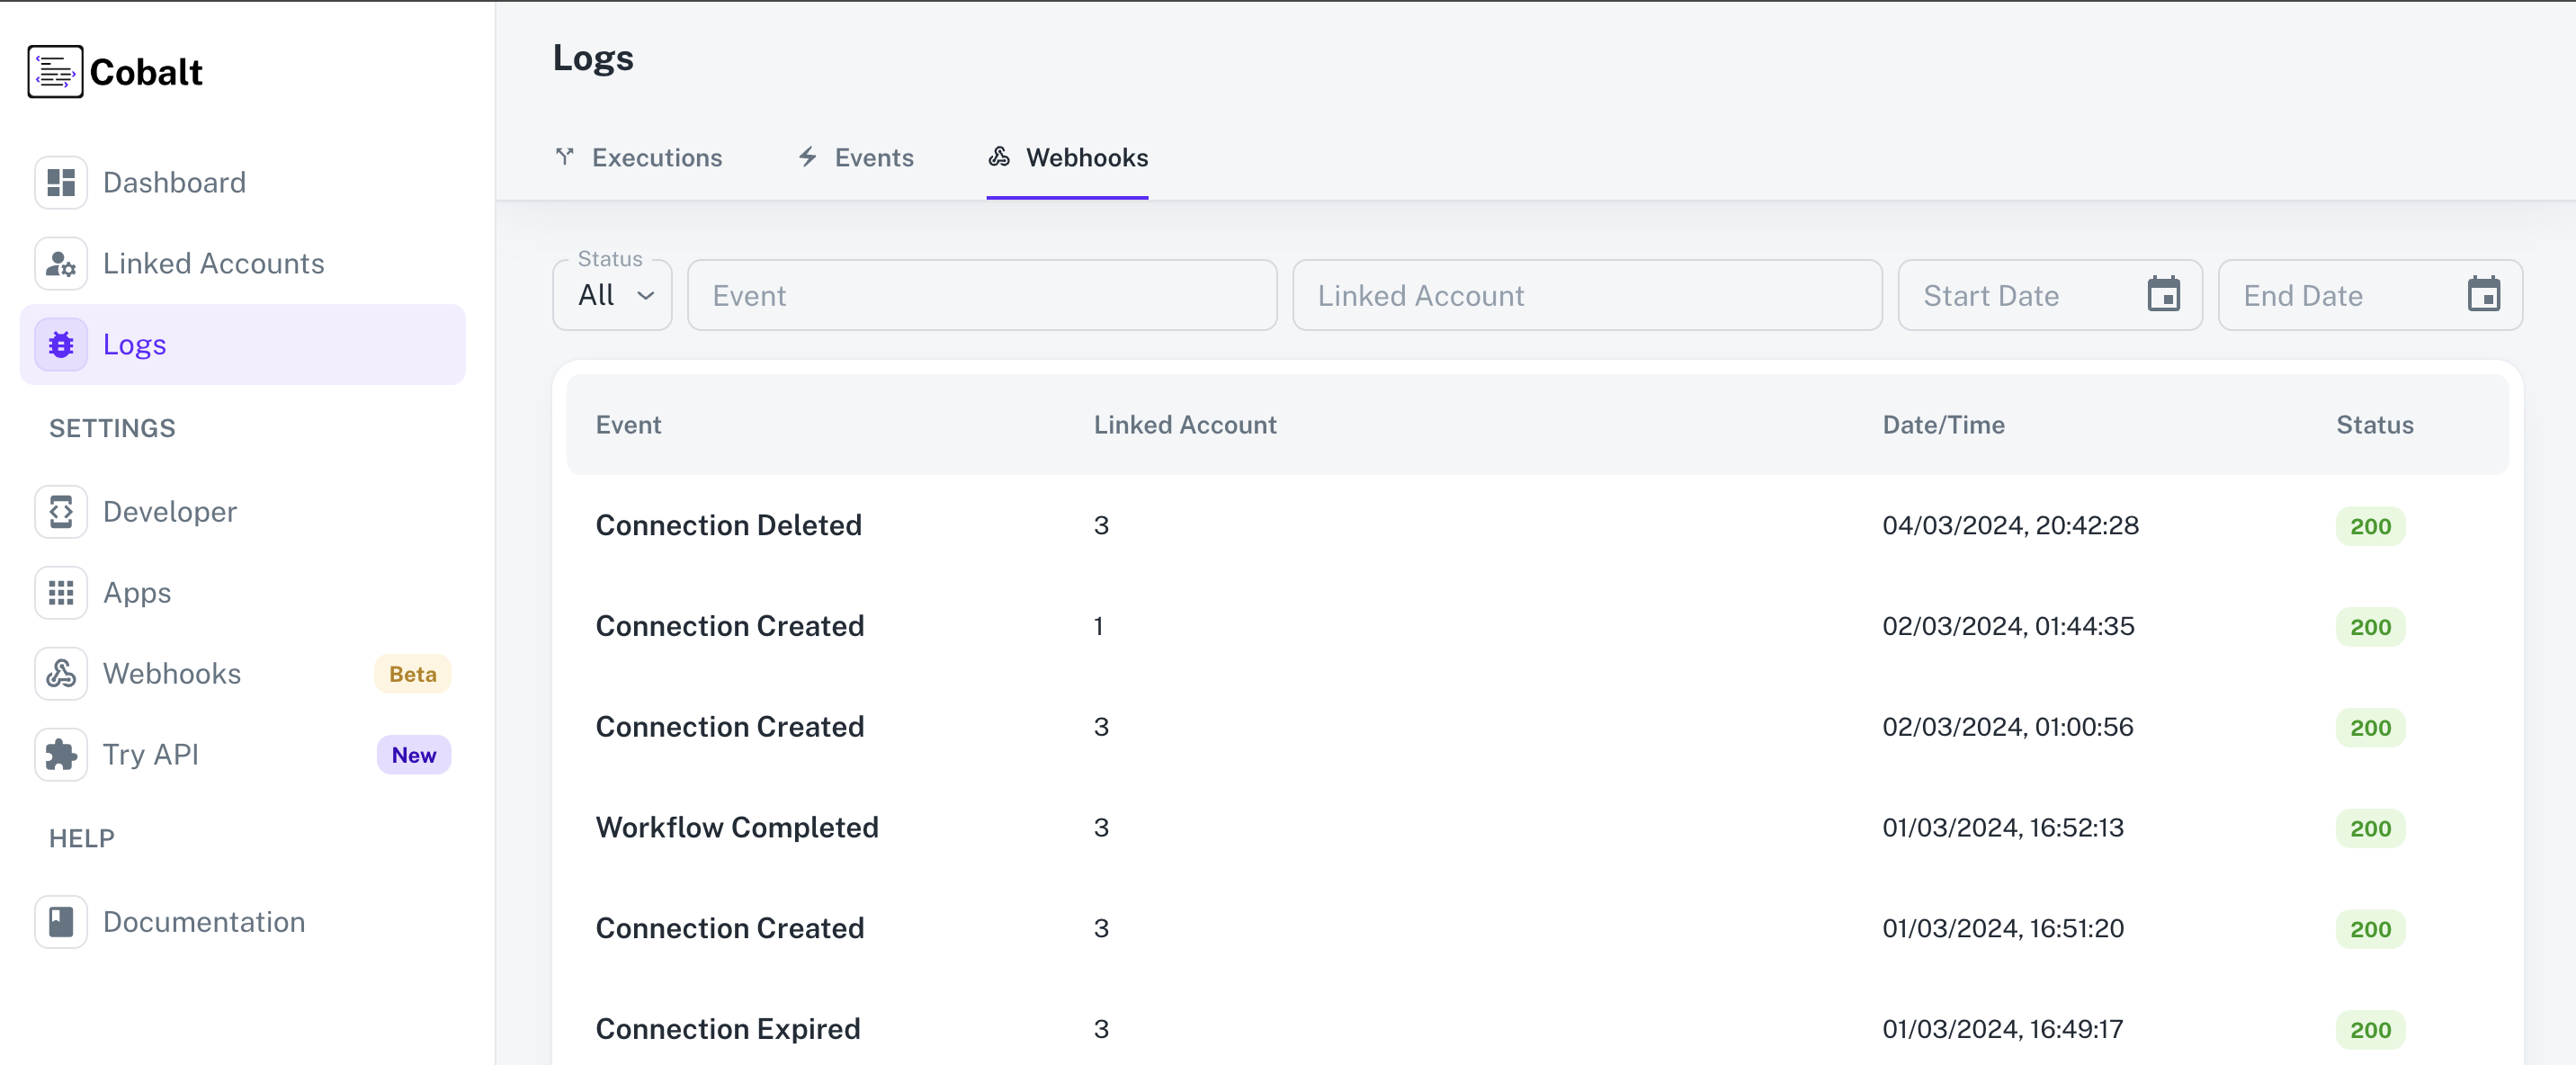Click the Linked Accounts icon
This screenshot has height=1065, width=2576.
pyautogui.click(x=60, y=263)
